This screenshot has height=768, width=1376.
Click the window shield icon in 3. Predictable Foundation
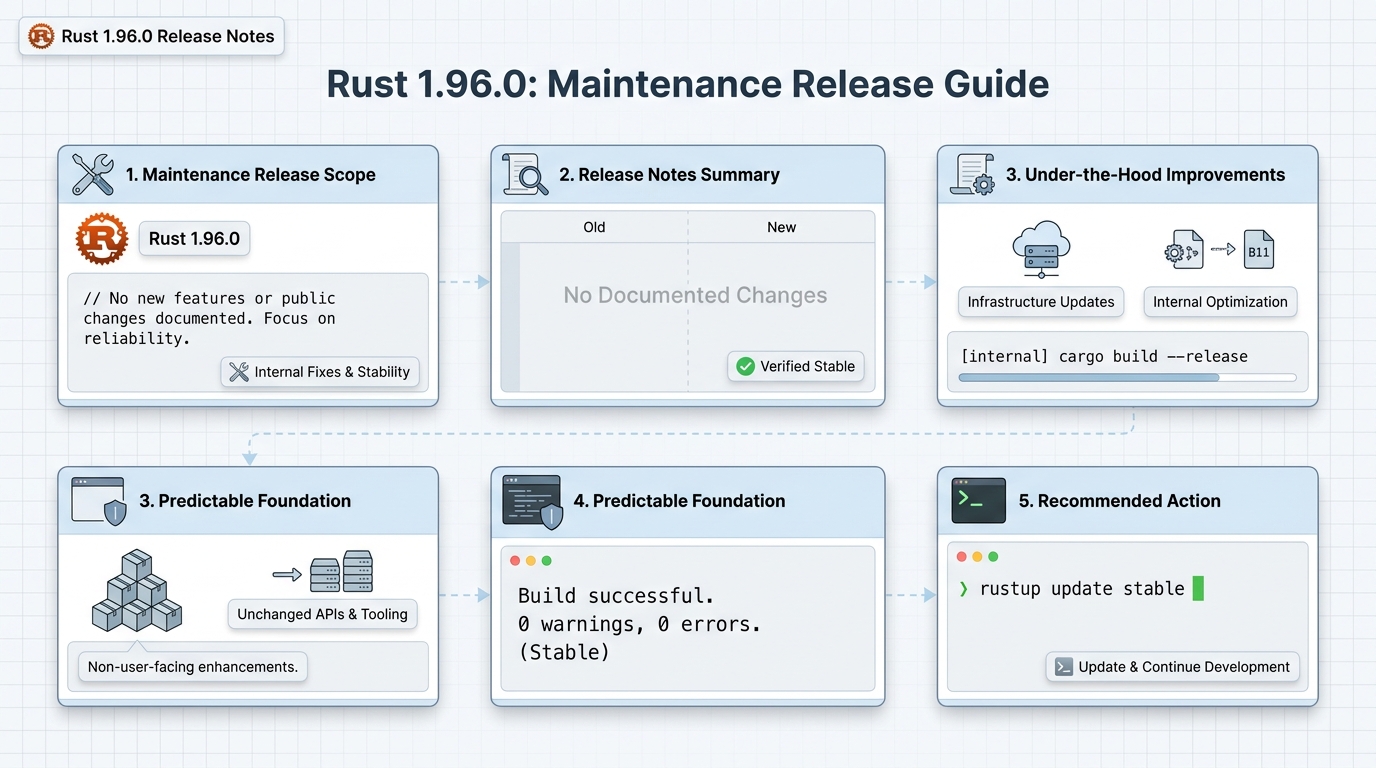98,501
